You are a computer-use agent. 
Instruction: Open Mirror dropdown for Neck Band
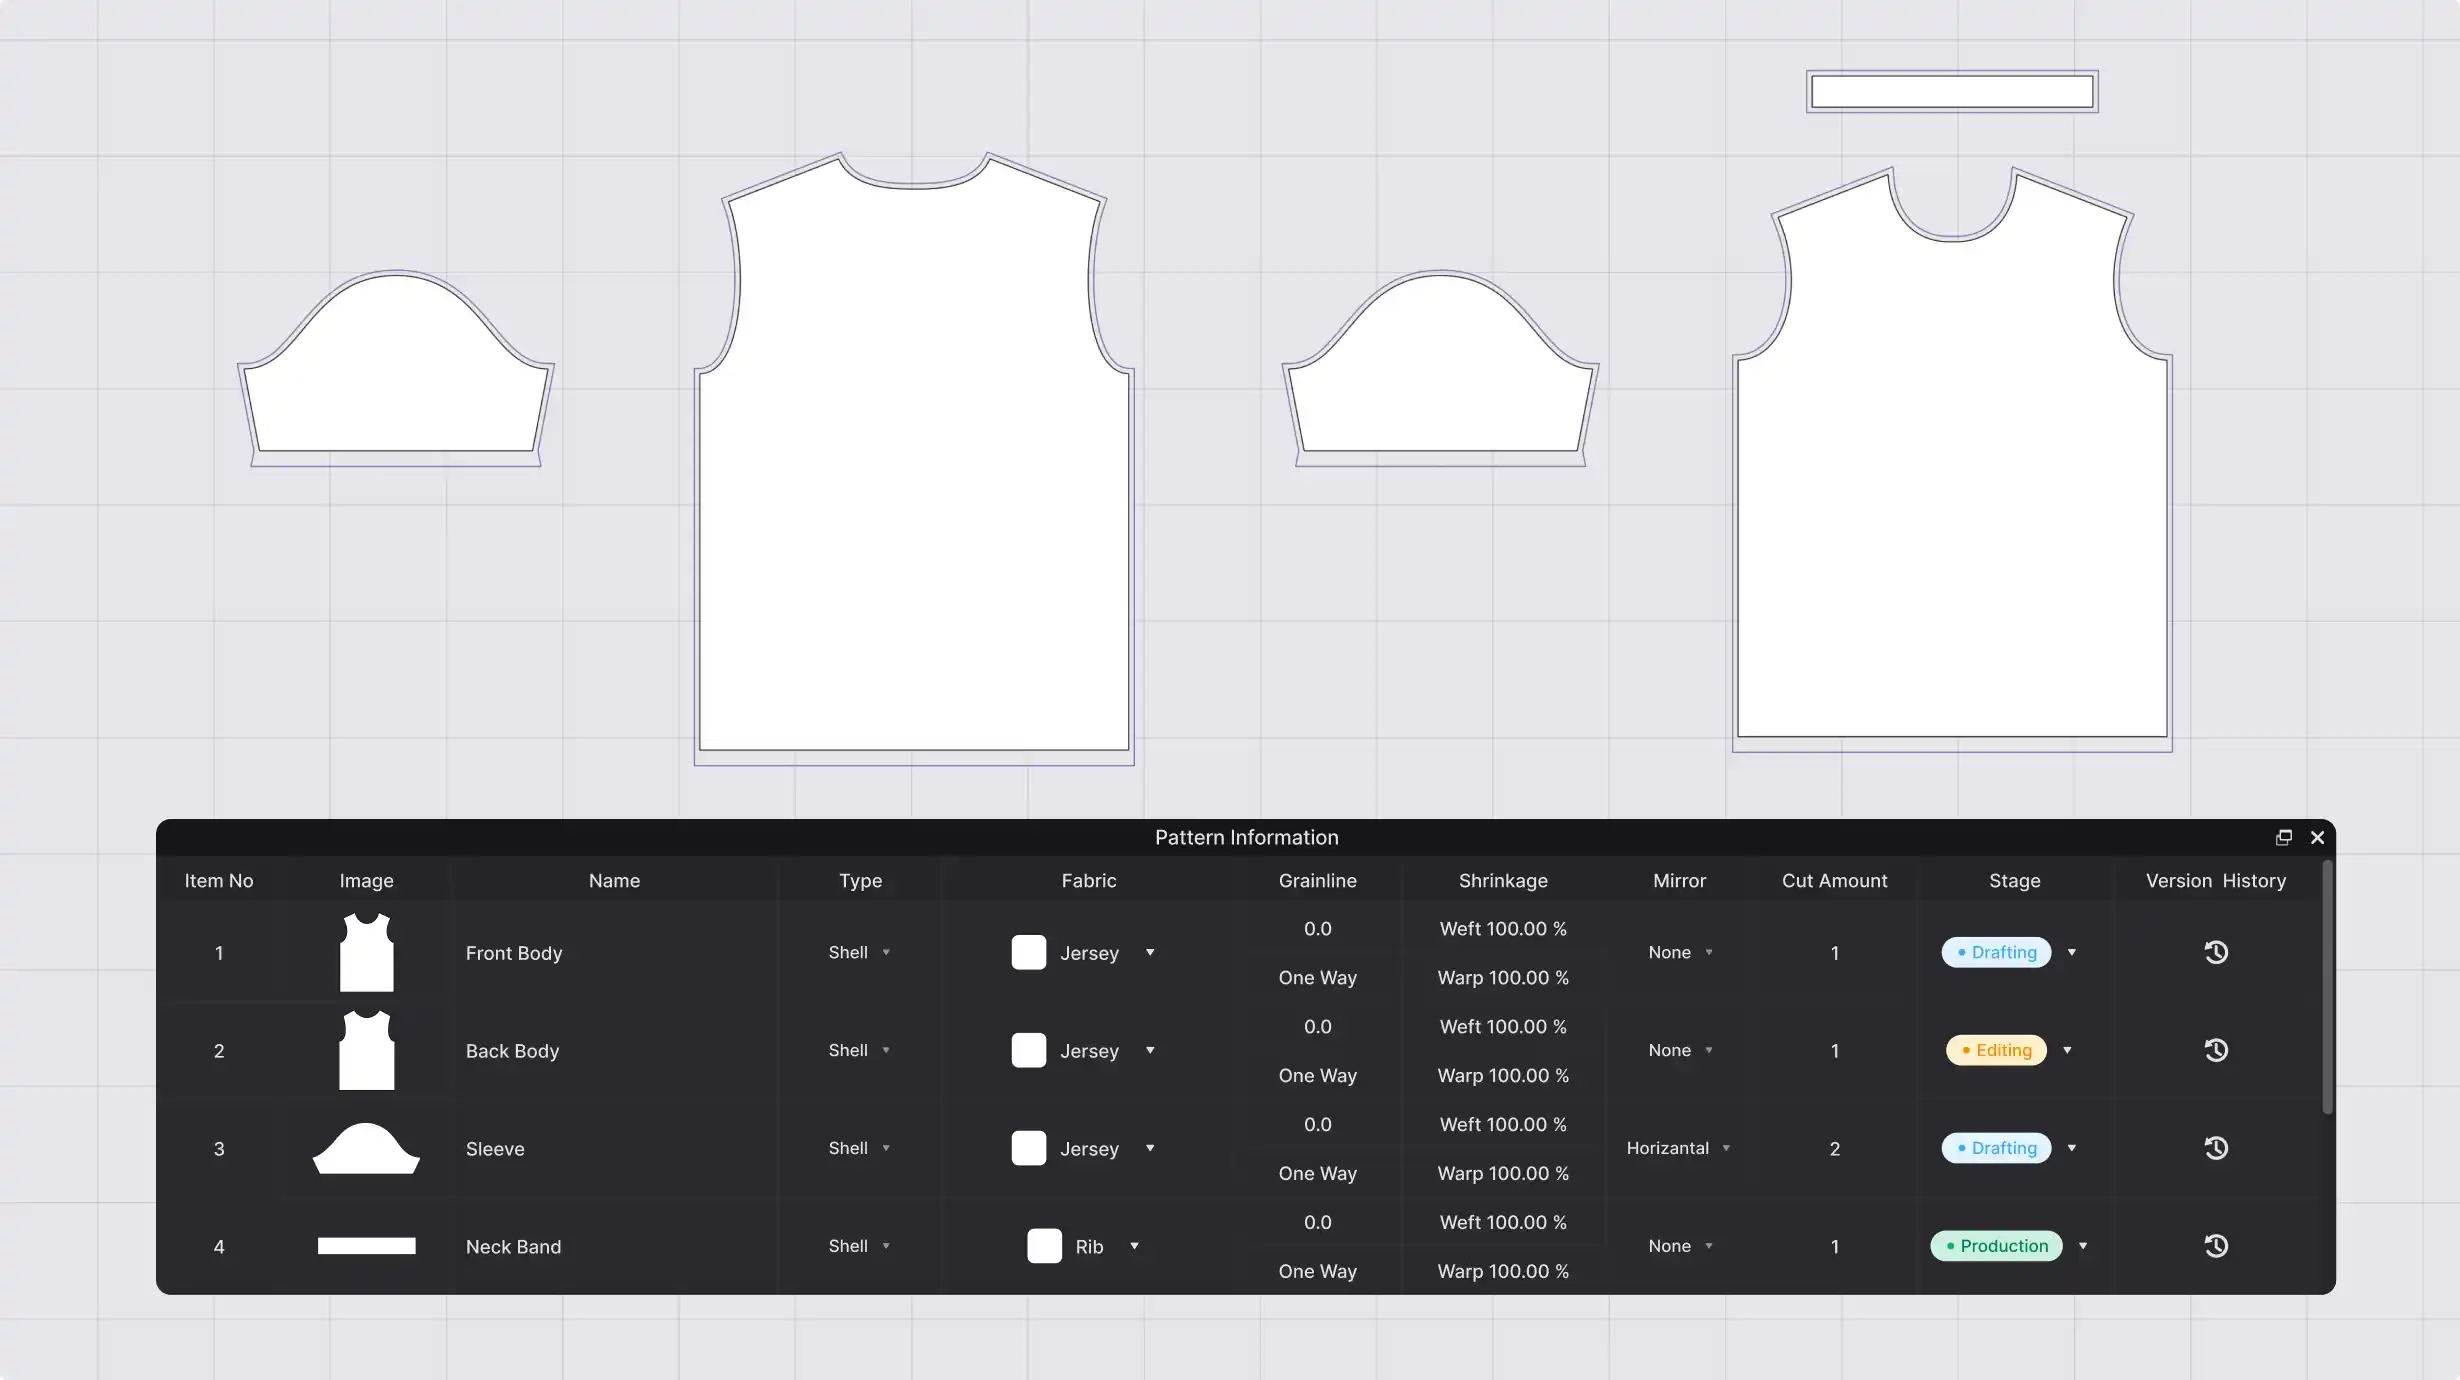pyautogui.click(x=1680, y=1246)
